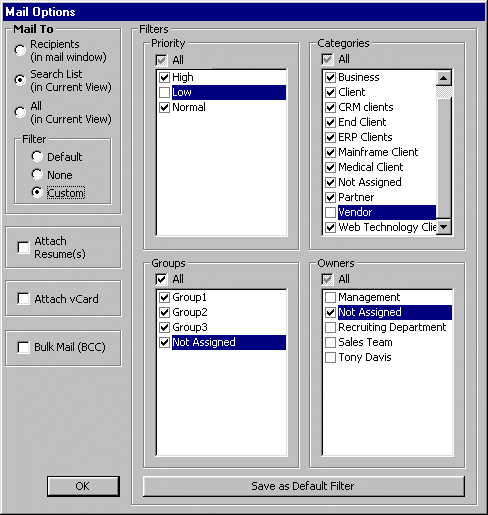The height and width of the screenshot is (515, 488).
Task: Check the Vendor category checkbox
Action: coord(330,212)
